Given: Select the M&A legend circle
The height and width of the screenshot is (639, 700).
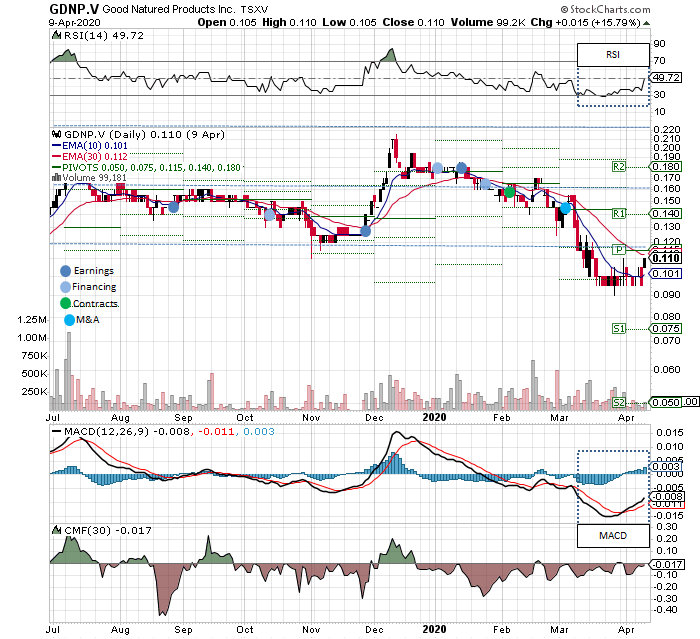Looking at the screenshot, I should [69, 320].
